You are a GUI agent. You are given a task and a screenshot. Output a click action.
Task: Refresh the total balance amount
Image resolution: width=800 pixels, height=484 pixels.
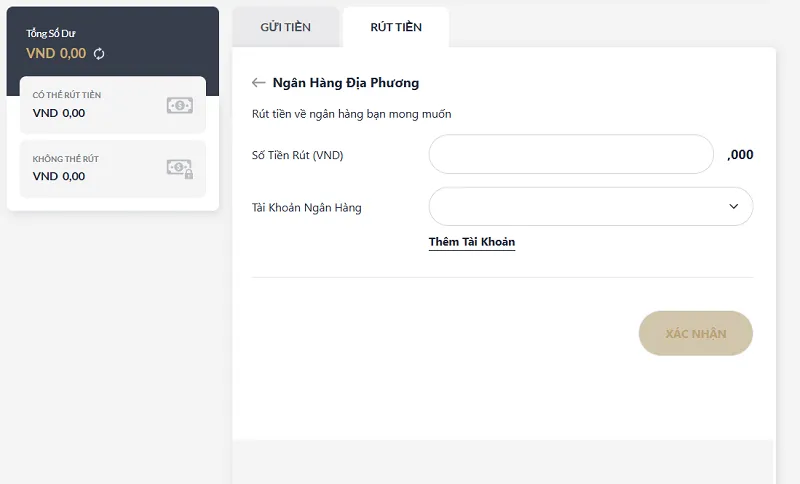[99, 54]
